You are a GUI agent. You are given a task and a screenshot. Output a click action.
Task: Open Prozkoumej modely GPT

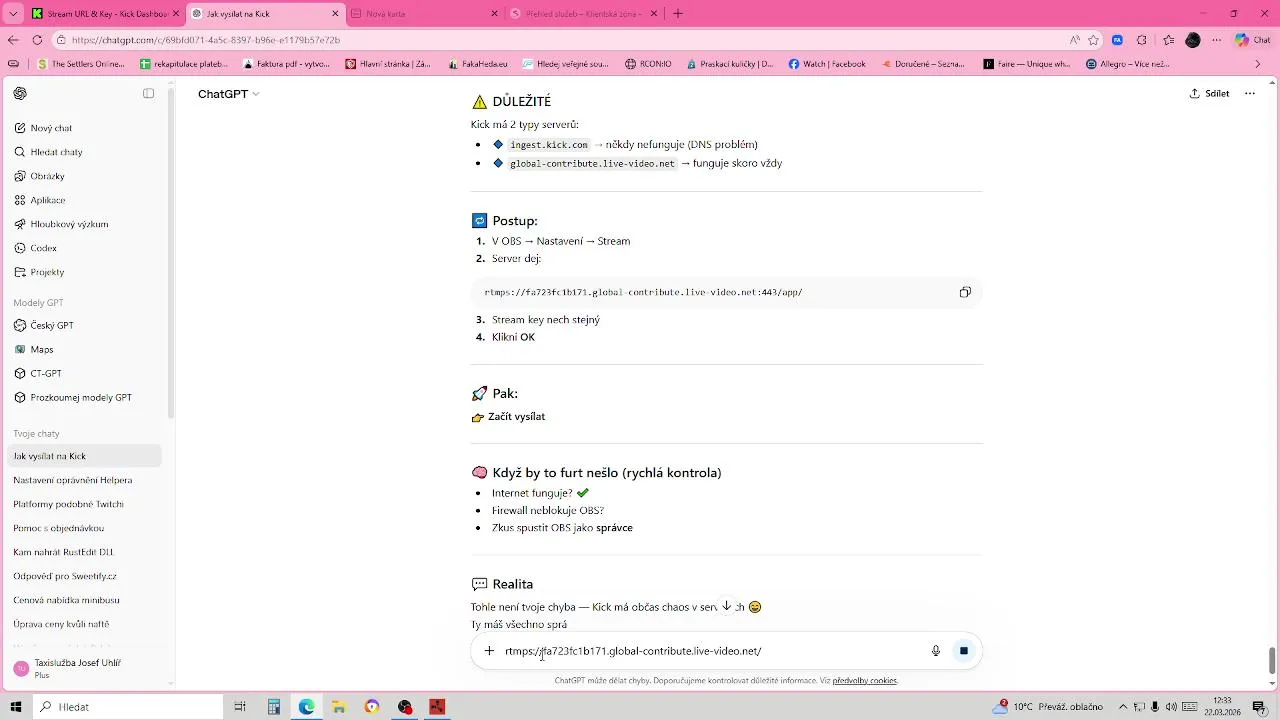(81, 397)
